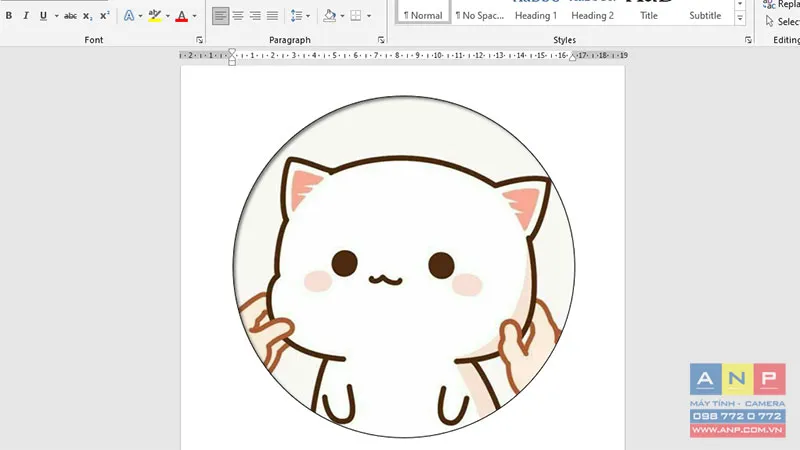Image resolution: width=800 pixels, height=450 pixels.
Task: Toggle italic formatting
Action: 26,16
